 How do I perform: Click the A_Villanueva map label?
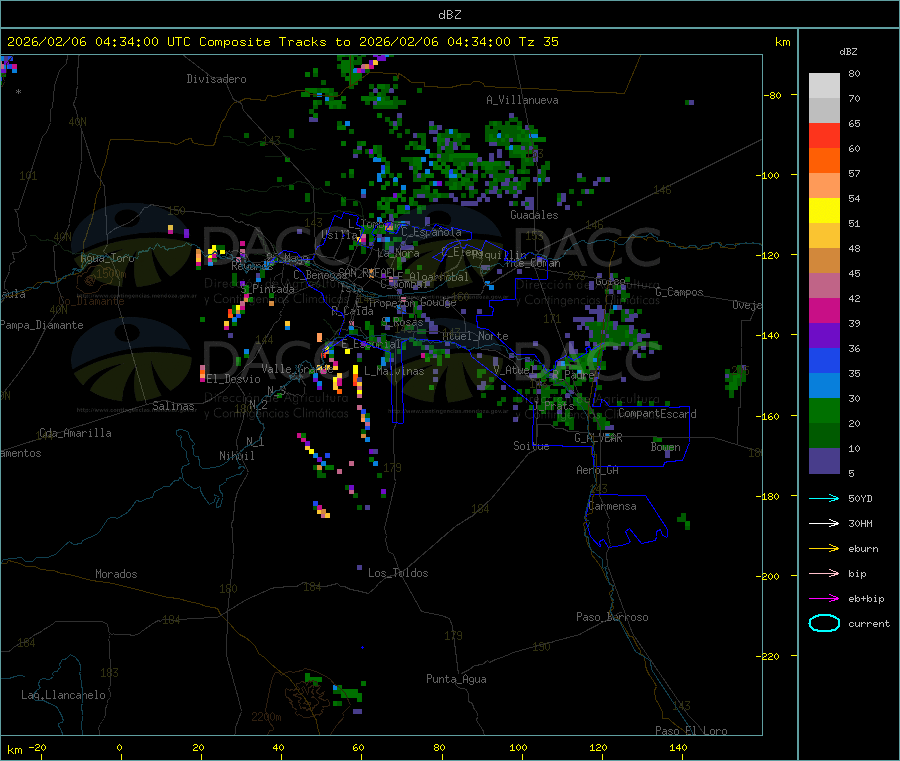click(522, 100)
